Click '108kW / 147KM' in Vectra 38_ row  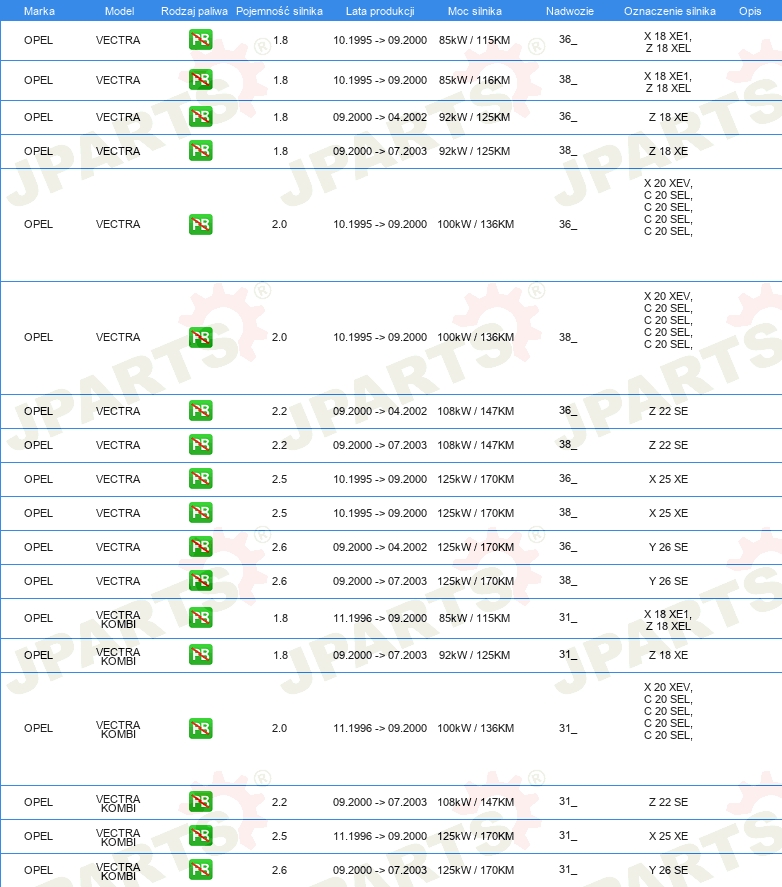[475, 445]
